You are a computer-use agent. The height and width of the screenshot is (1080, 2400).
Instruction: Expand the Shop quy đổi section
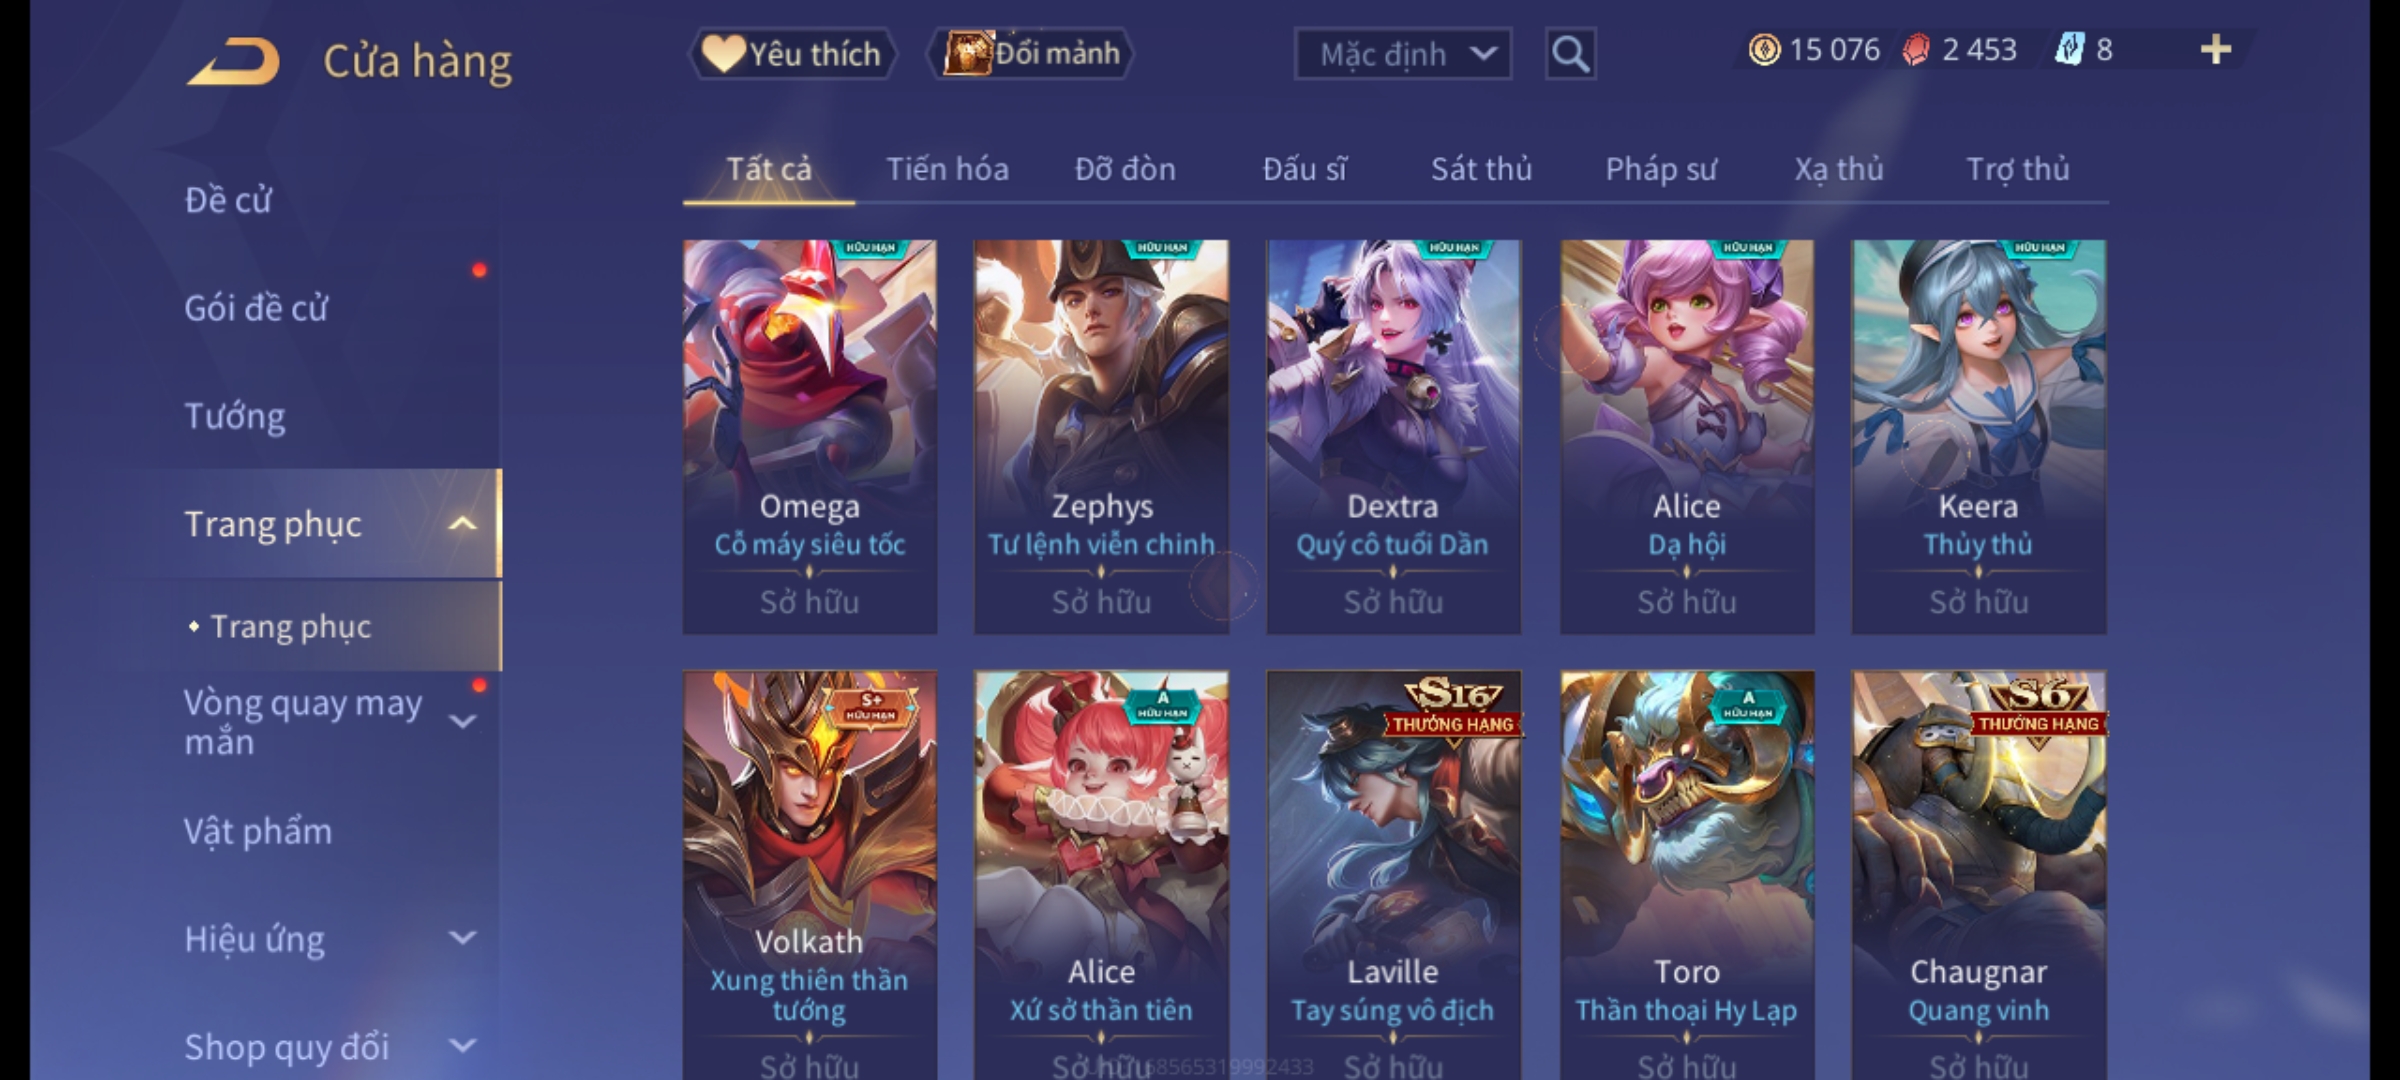point(462,1046)
